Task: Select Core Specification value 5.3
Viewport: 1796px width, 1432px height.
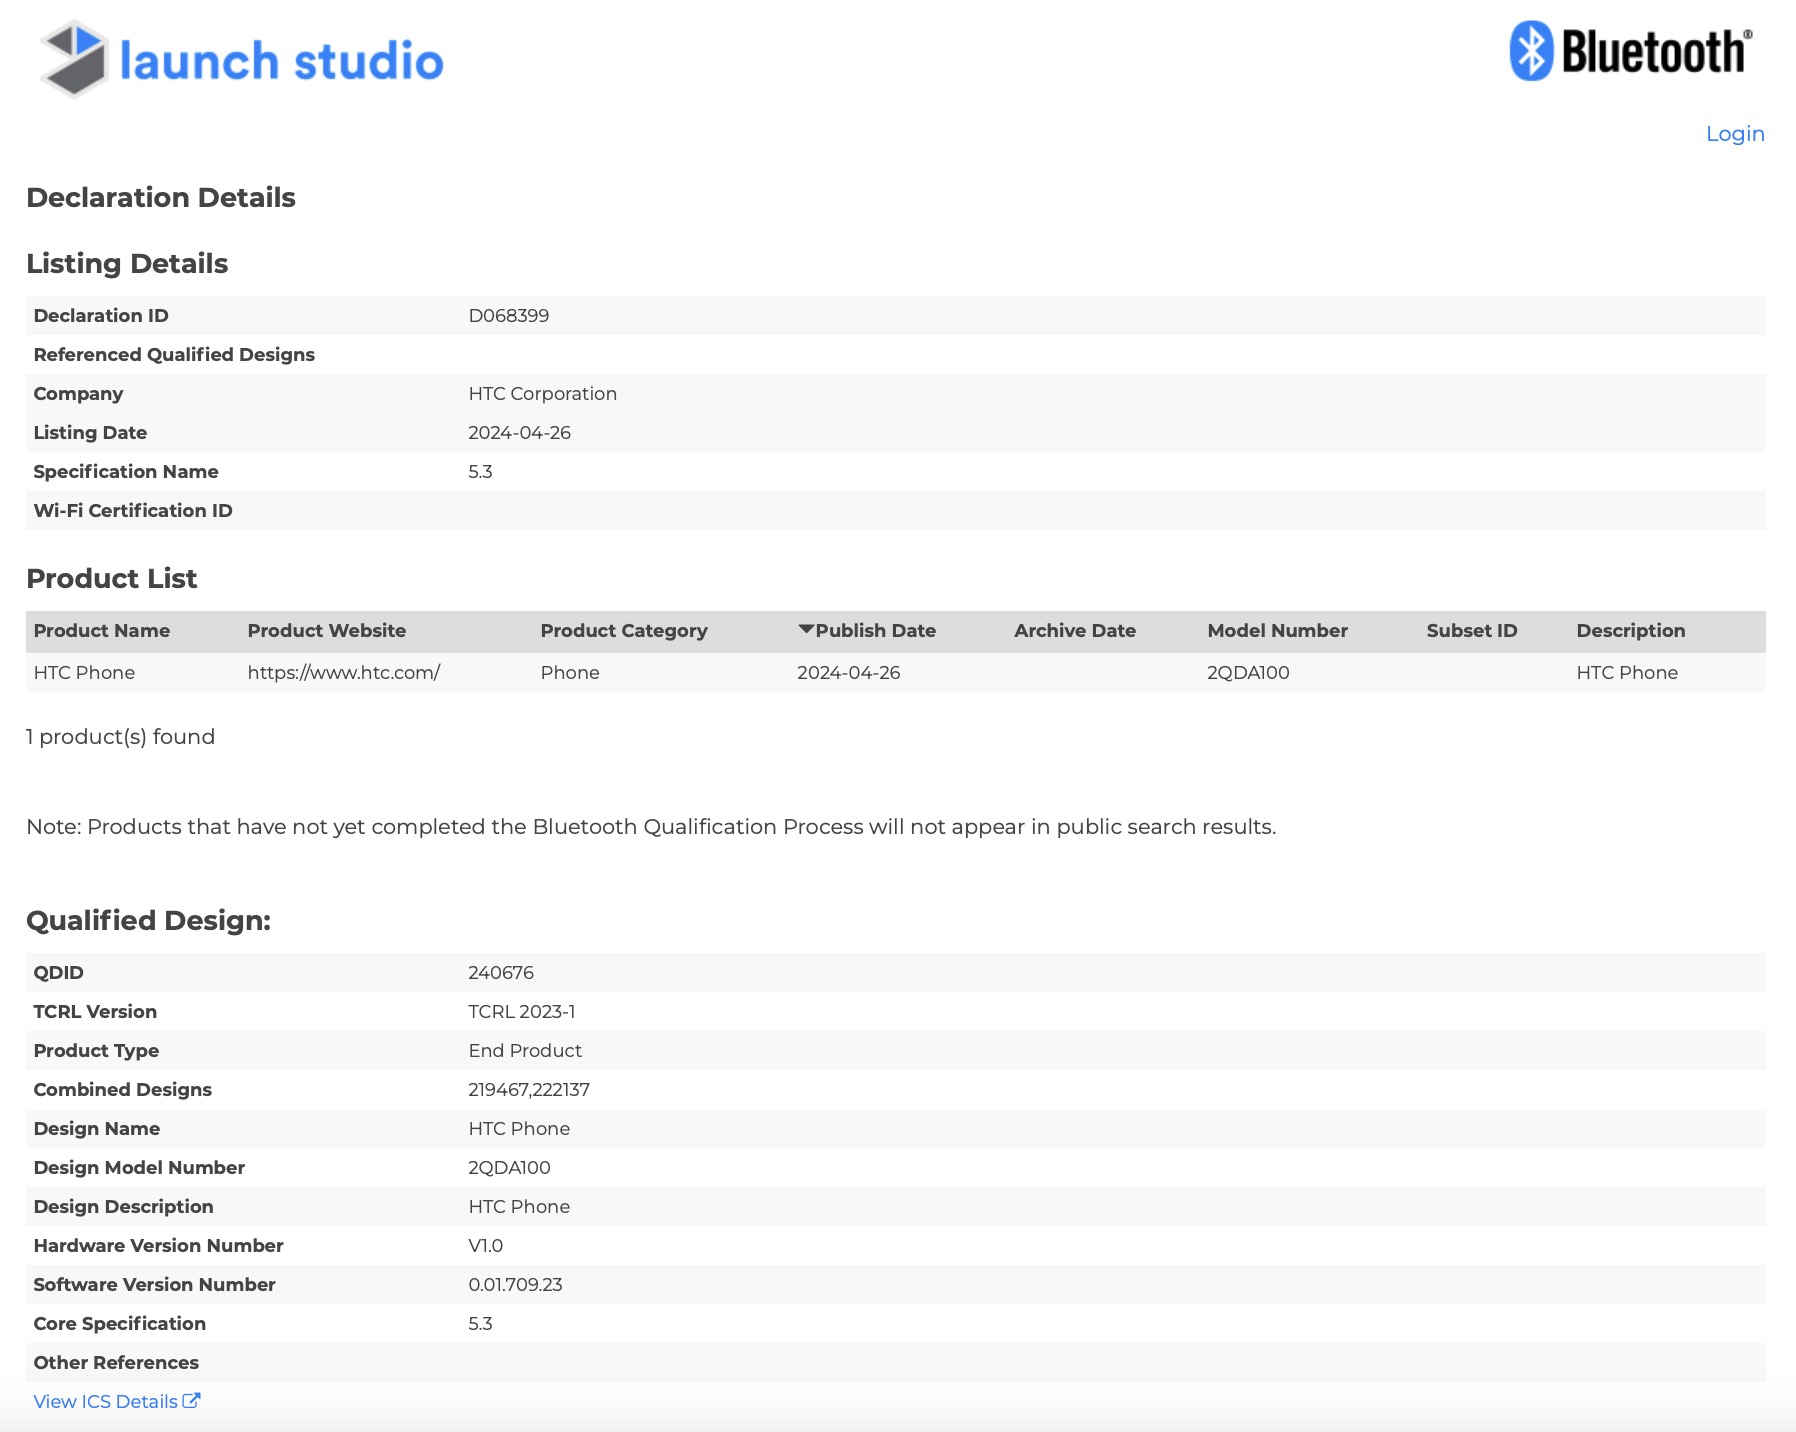Action: coord(481,1323)
